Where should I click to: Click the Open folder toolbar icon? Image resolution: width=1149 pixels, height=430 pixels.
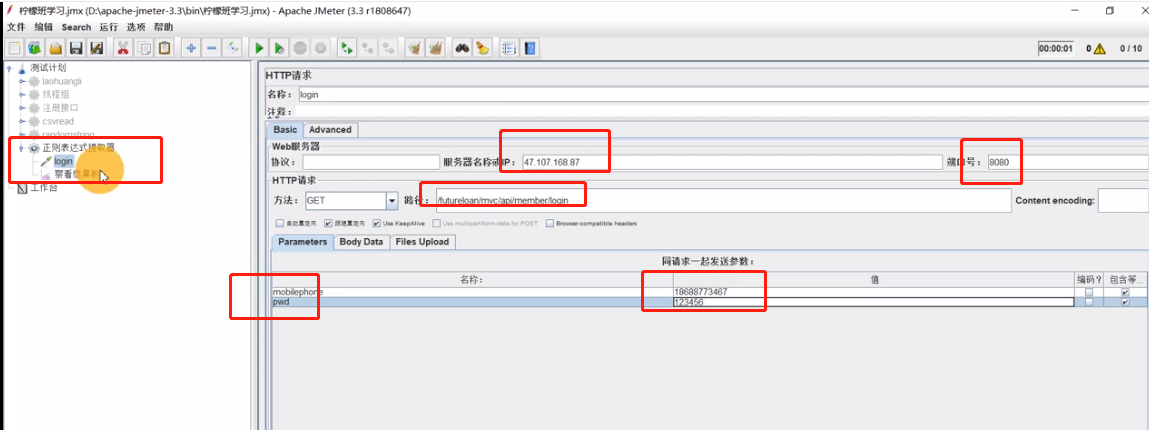pos(55,48)
